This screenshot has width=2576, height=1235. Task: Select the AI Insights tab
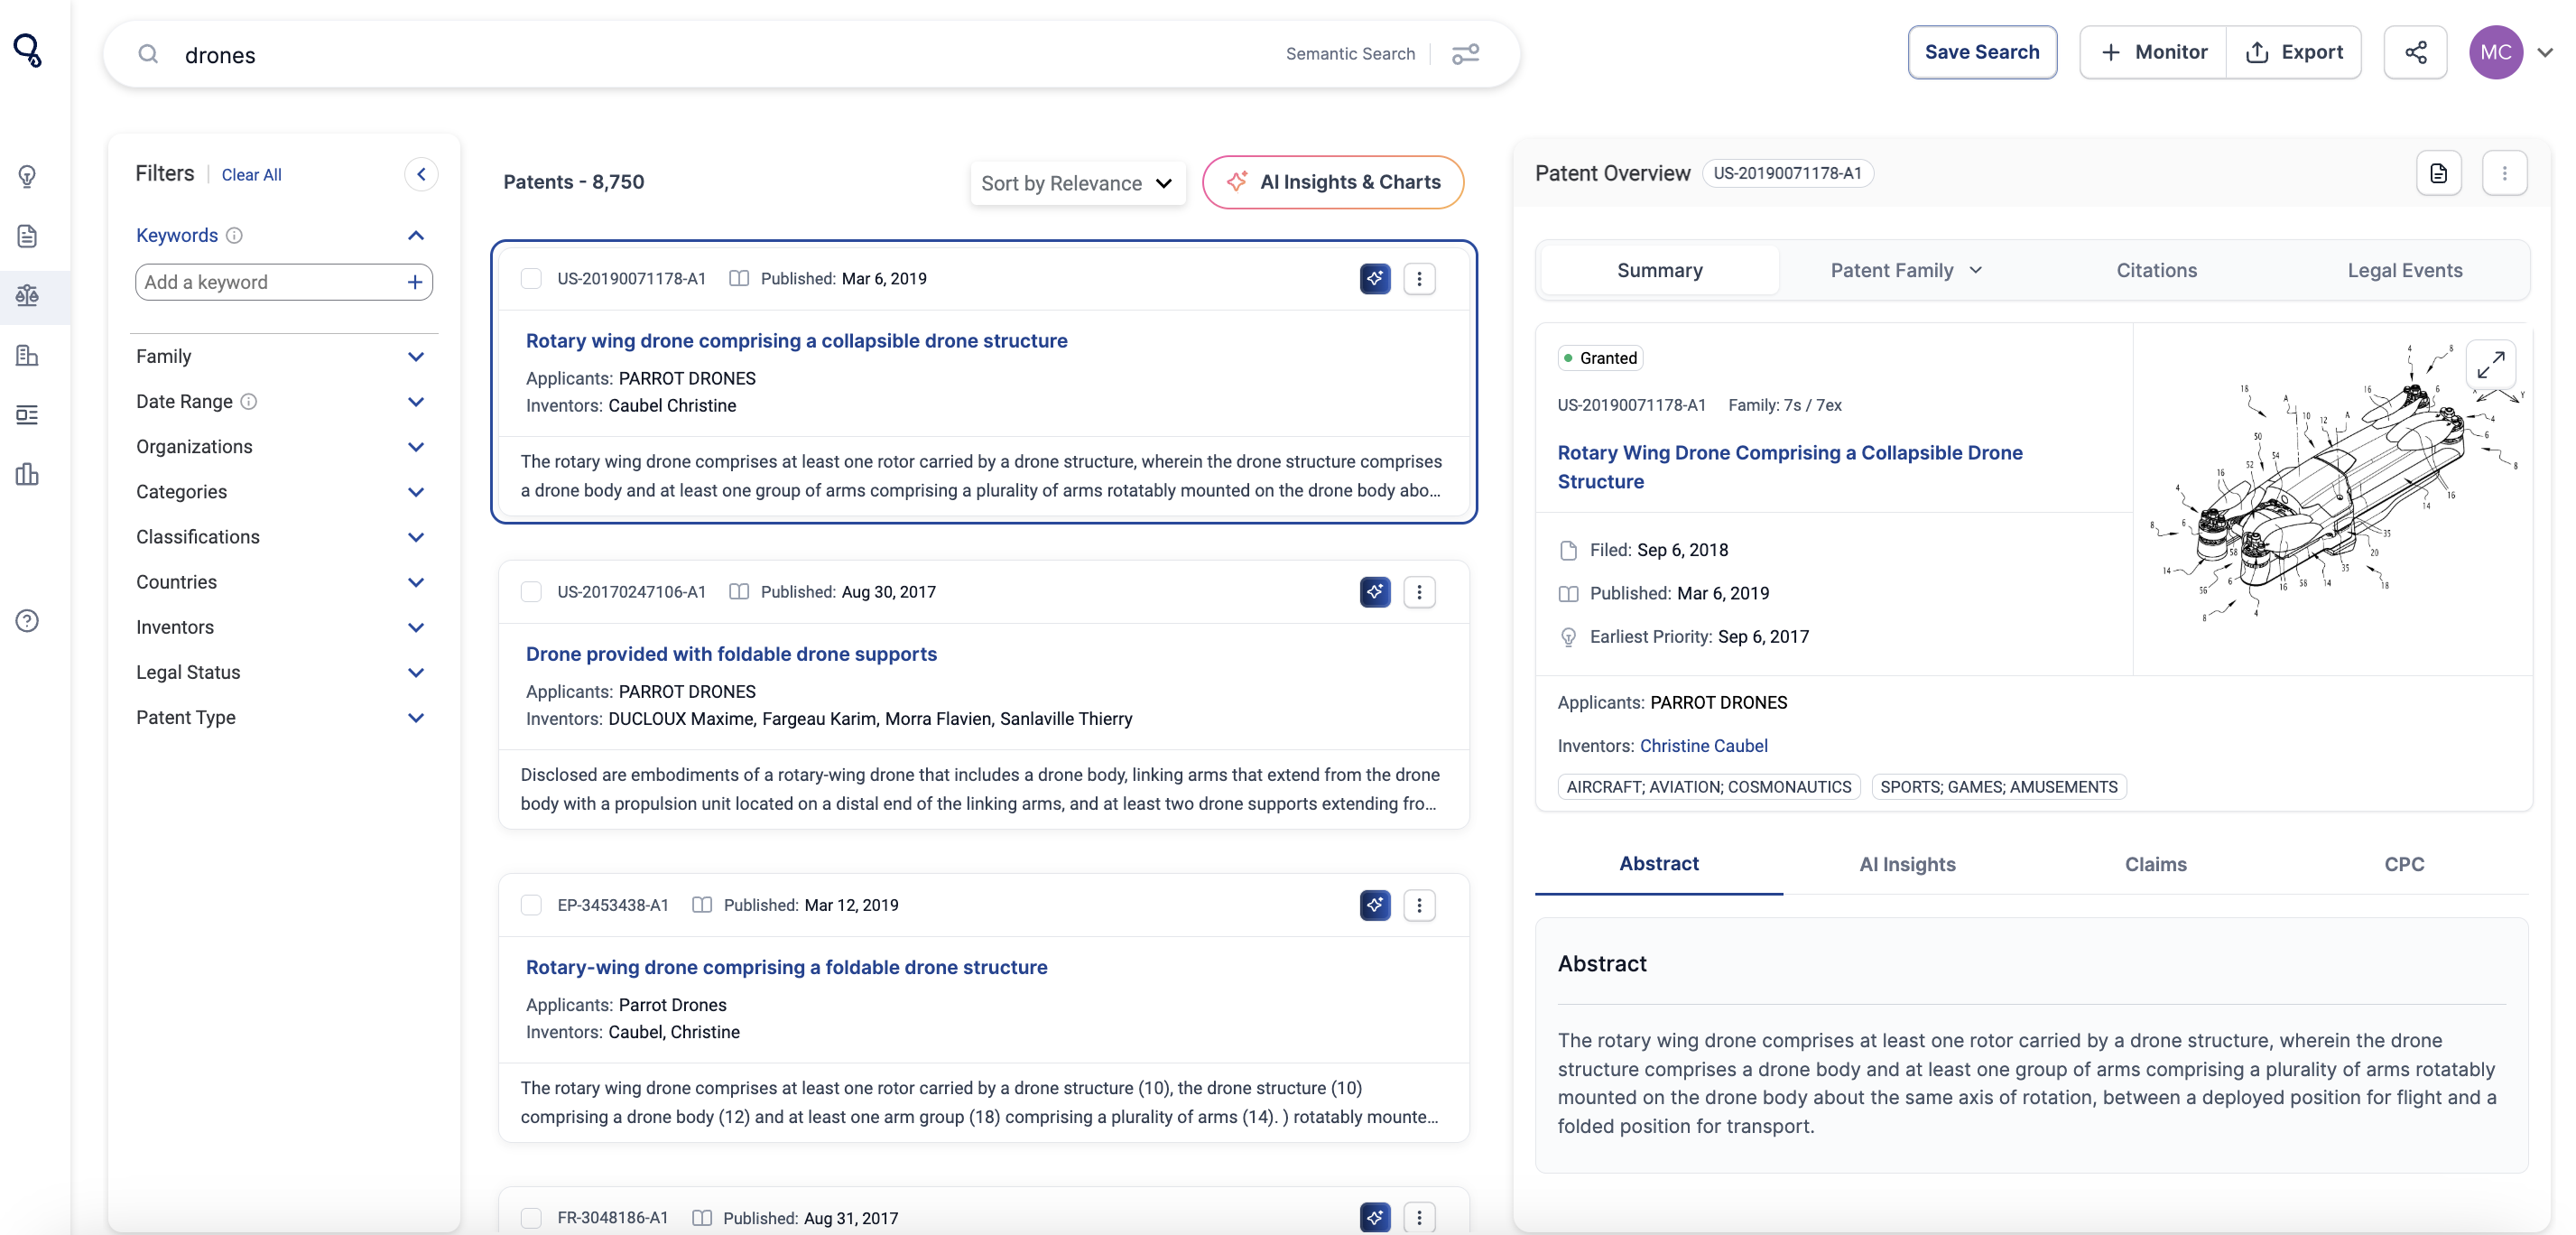pos(1906,864)
